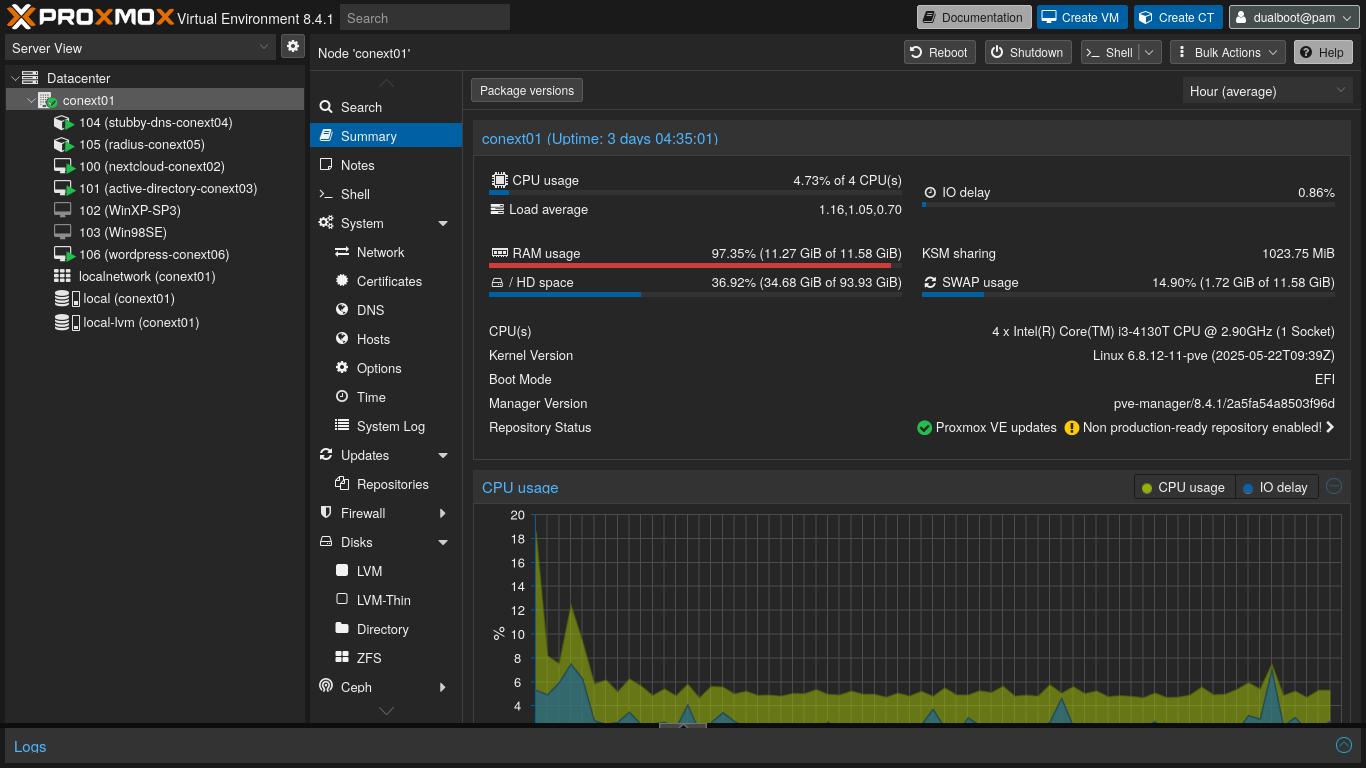
Task: Click VM 101 active-directory monitor icon
Action: tap(64, 188)
